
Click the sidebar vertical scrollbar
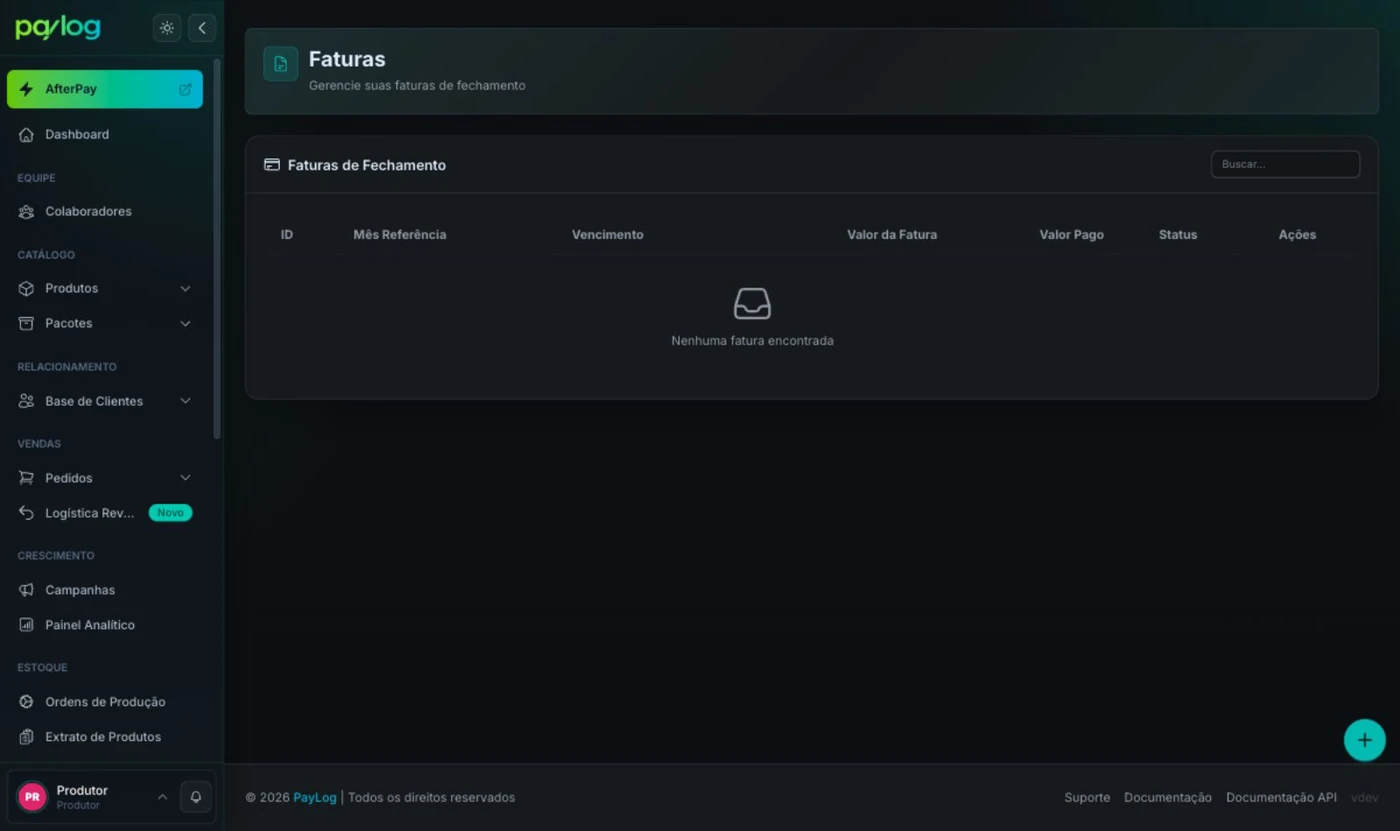(x=217, y=248)
